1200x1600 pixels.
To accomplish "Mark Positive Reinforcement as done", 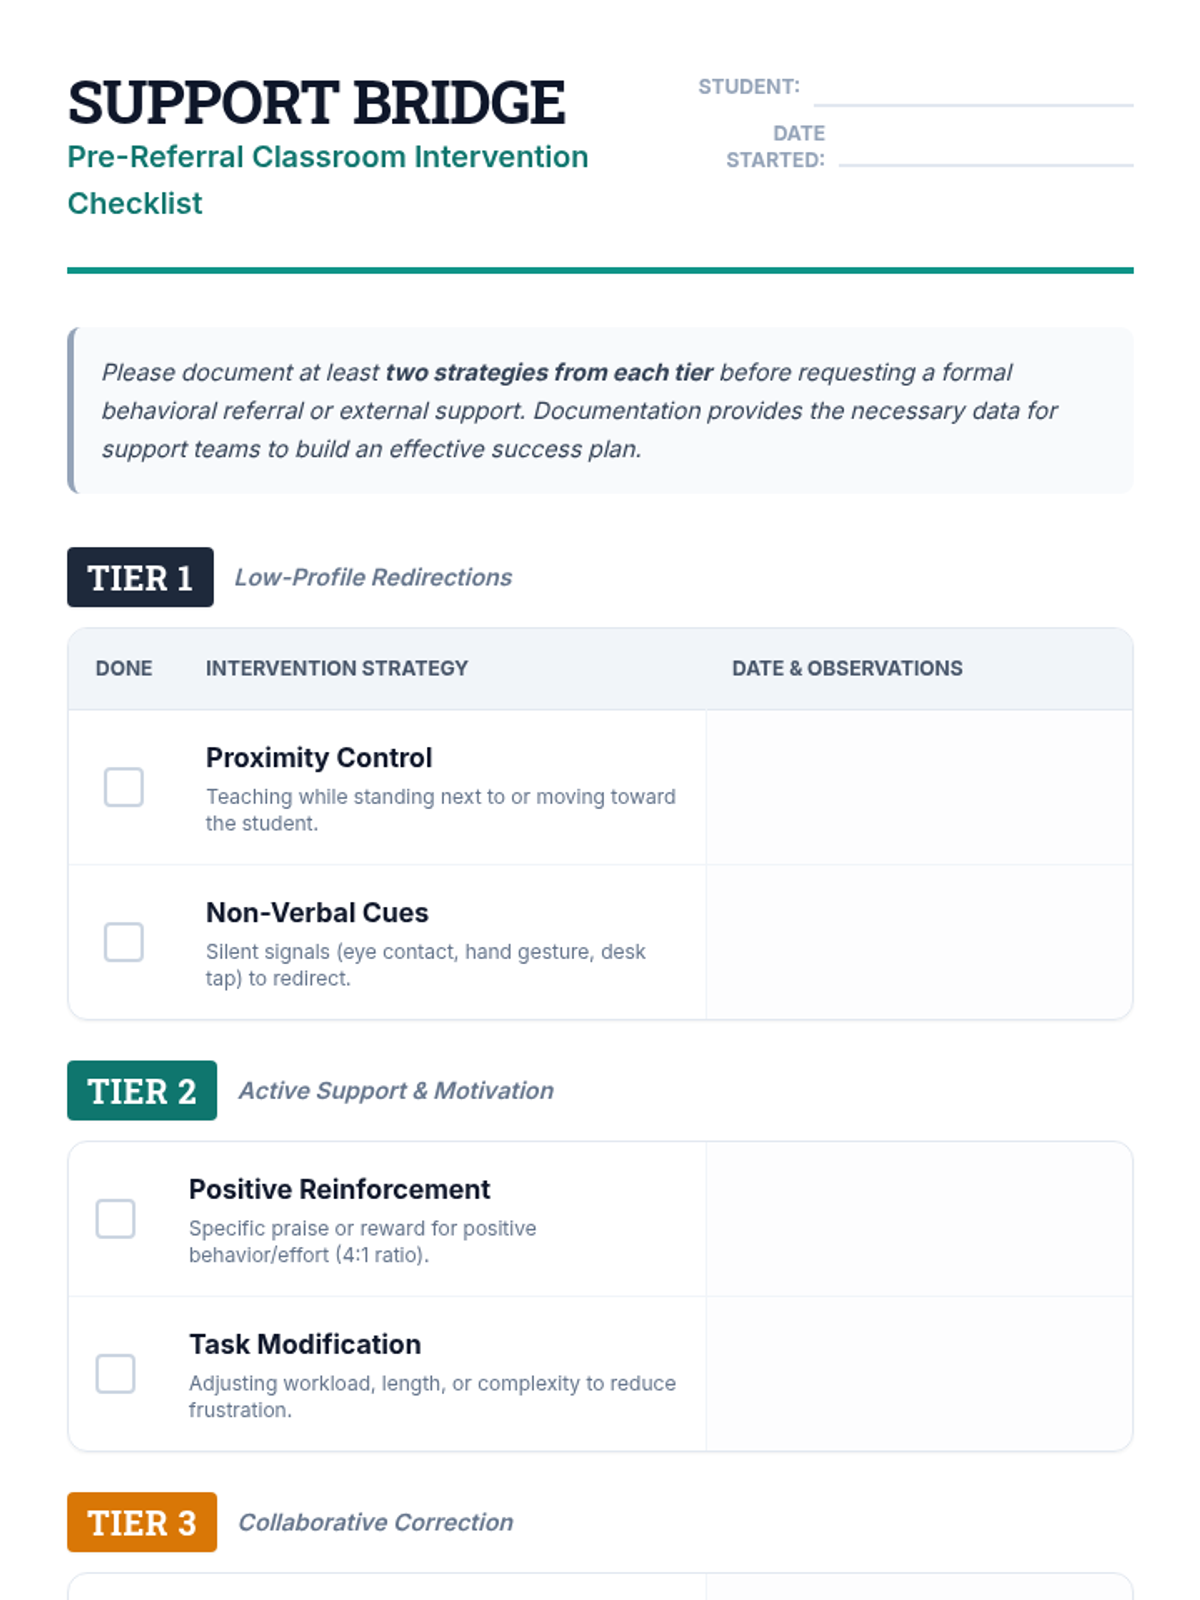I will coord(116,1219).
